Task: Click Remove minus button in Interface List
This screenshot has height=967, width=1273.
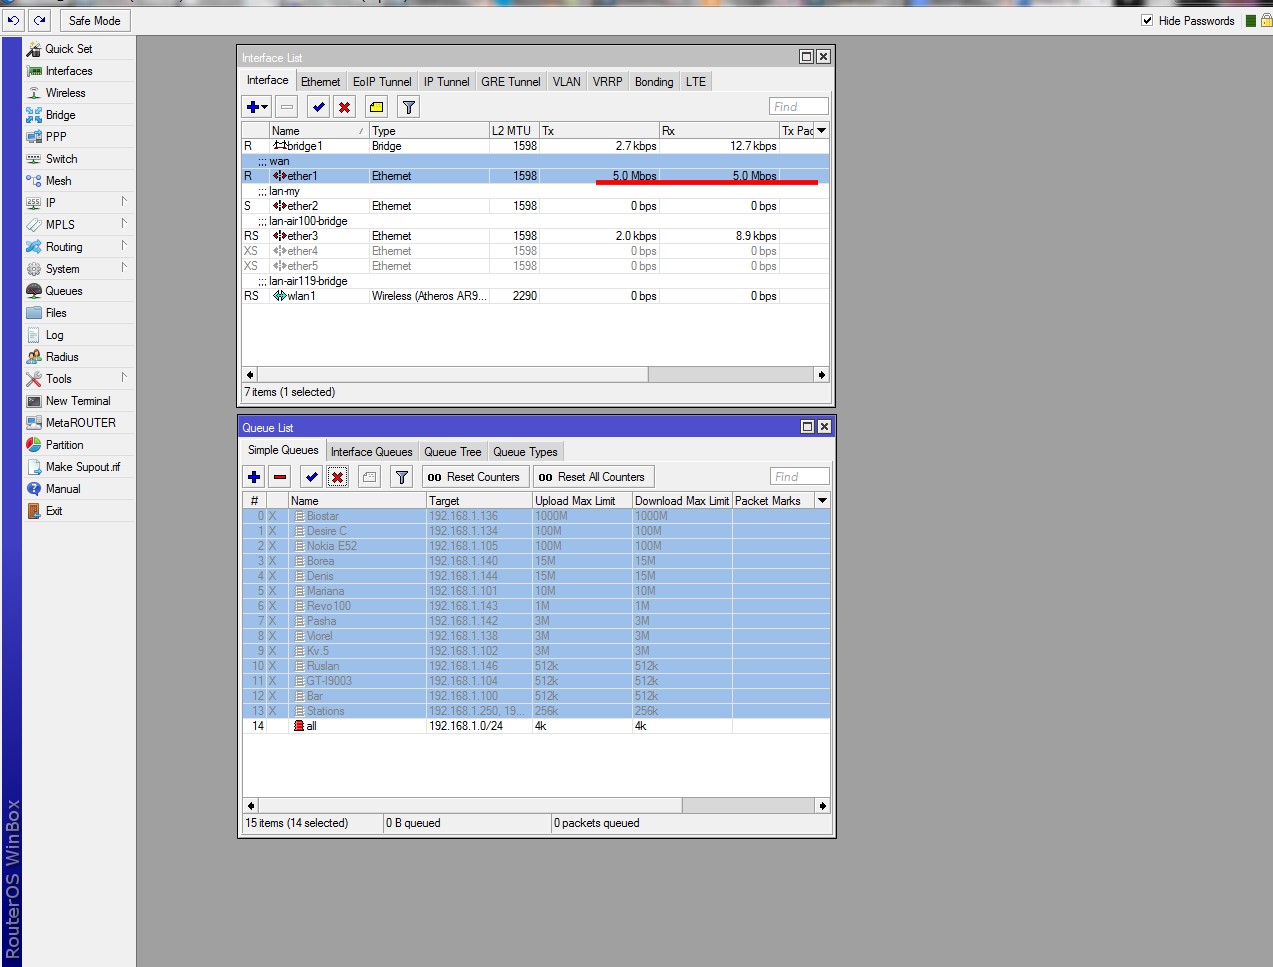Action: [x=287, y=107]
